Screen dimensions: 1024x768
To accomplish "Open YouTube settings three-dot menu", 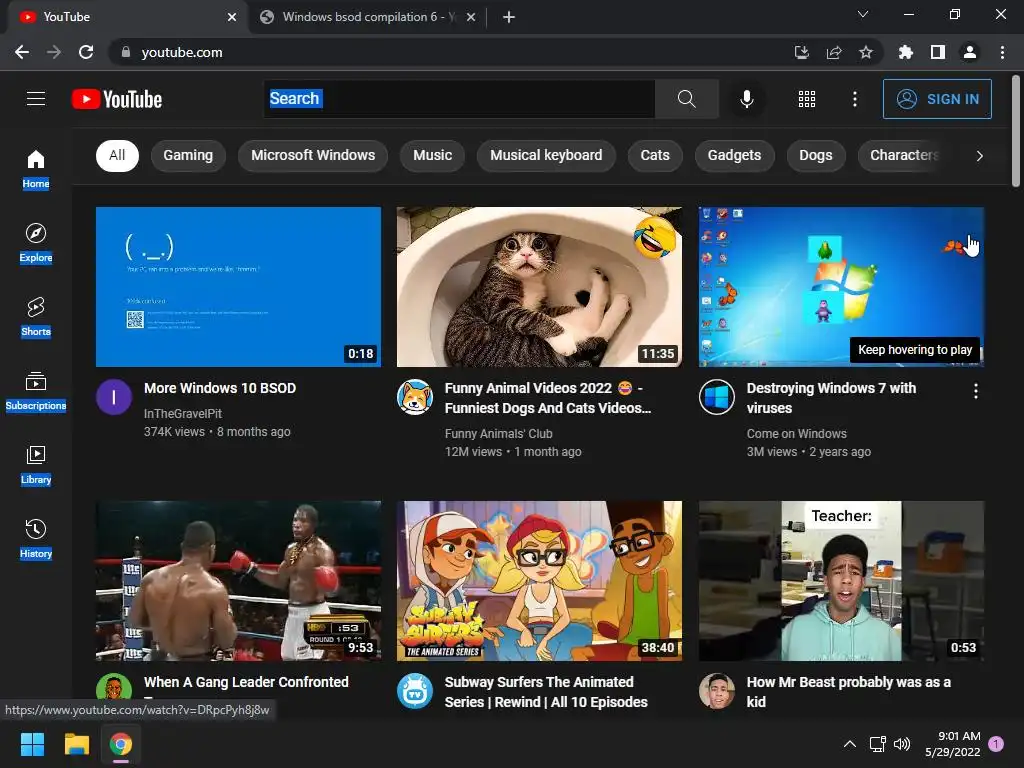I will [854, 99].
